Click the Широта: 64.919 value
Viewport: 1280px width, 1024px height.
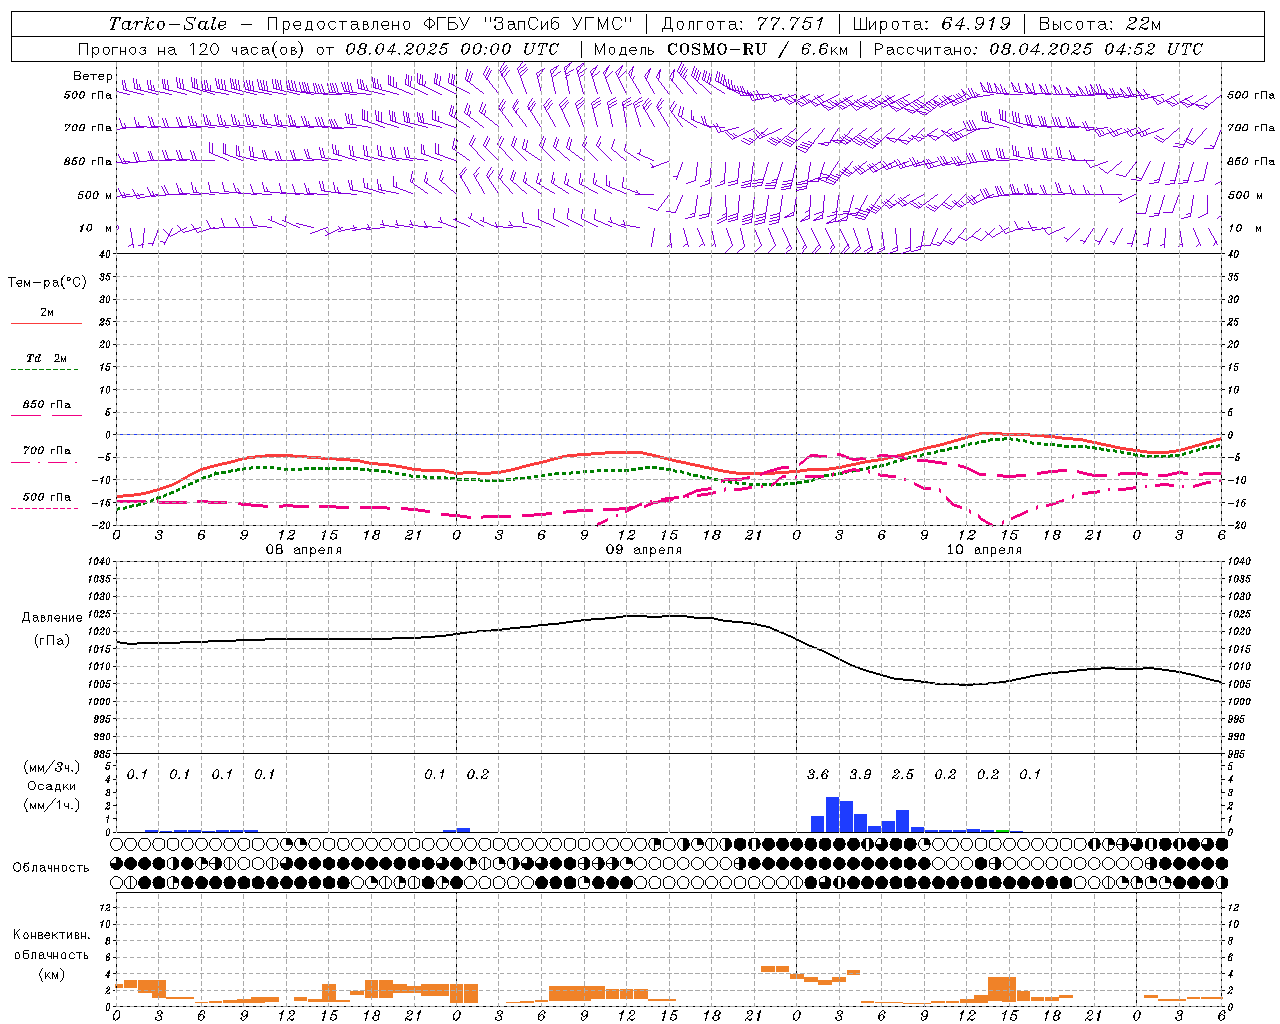point(932,24)
